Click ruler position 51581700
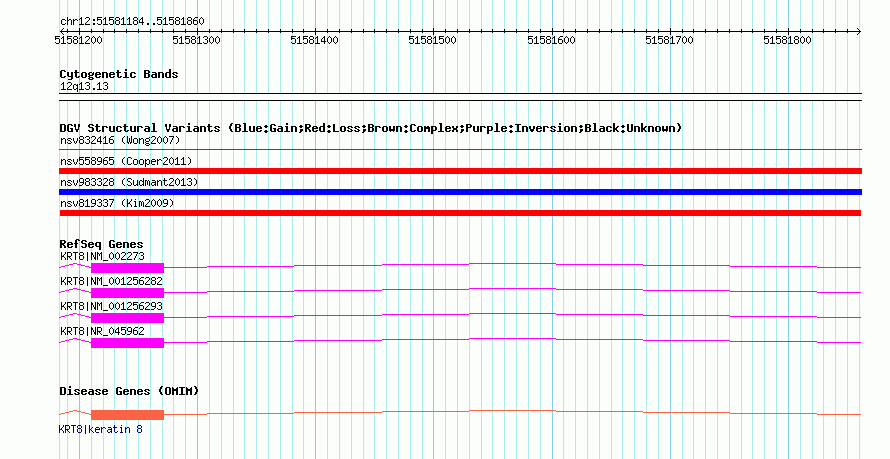The height and width of the screenshot is (459, 890). click(x=669, y=40)
